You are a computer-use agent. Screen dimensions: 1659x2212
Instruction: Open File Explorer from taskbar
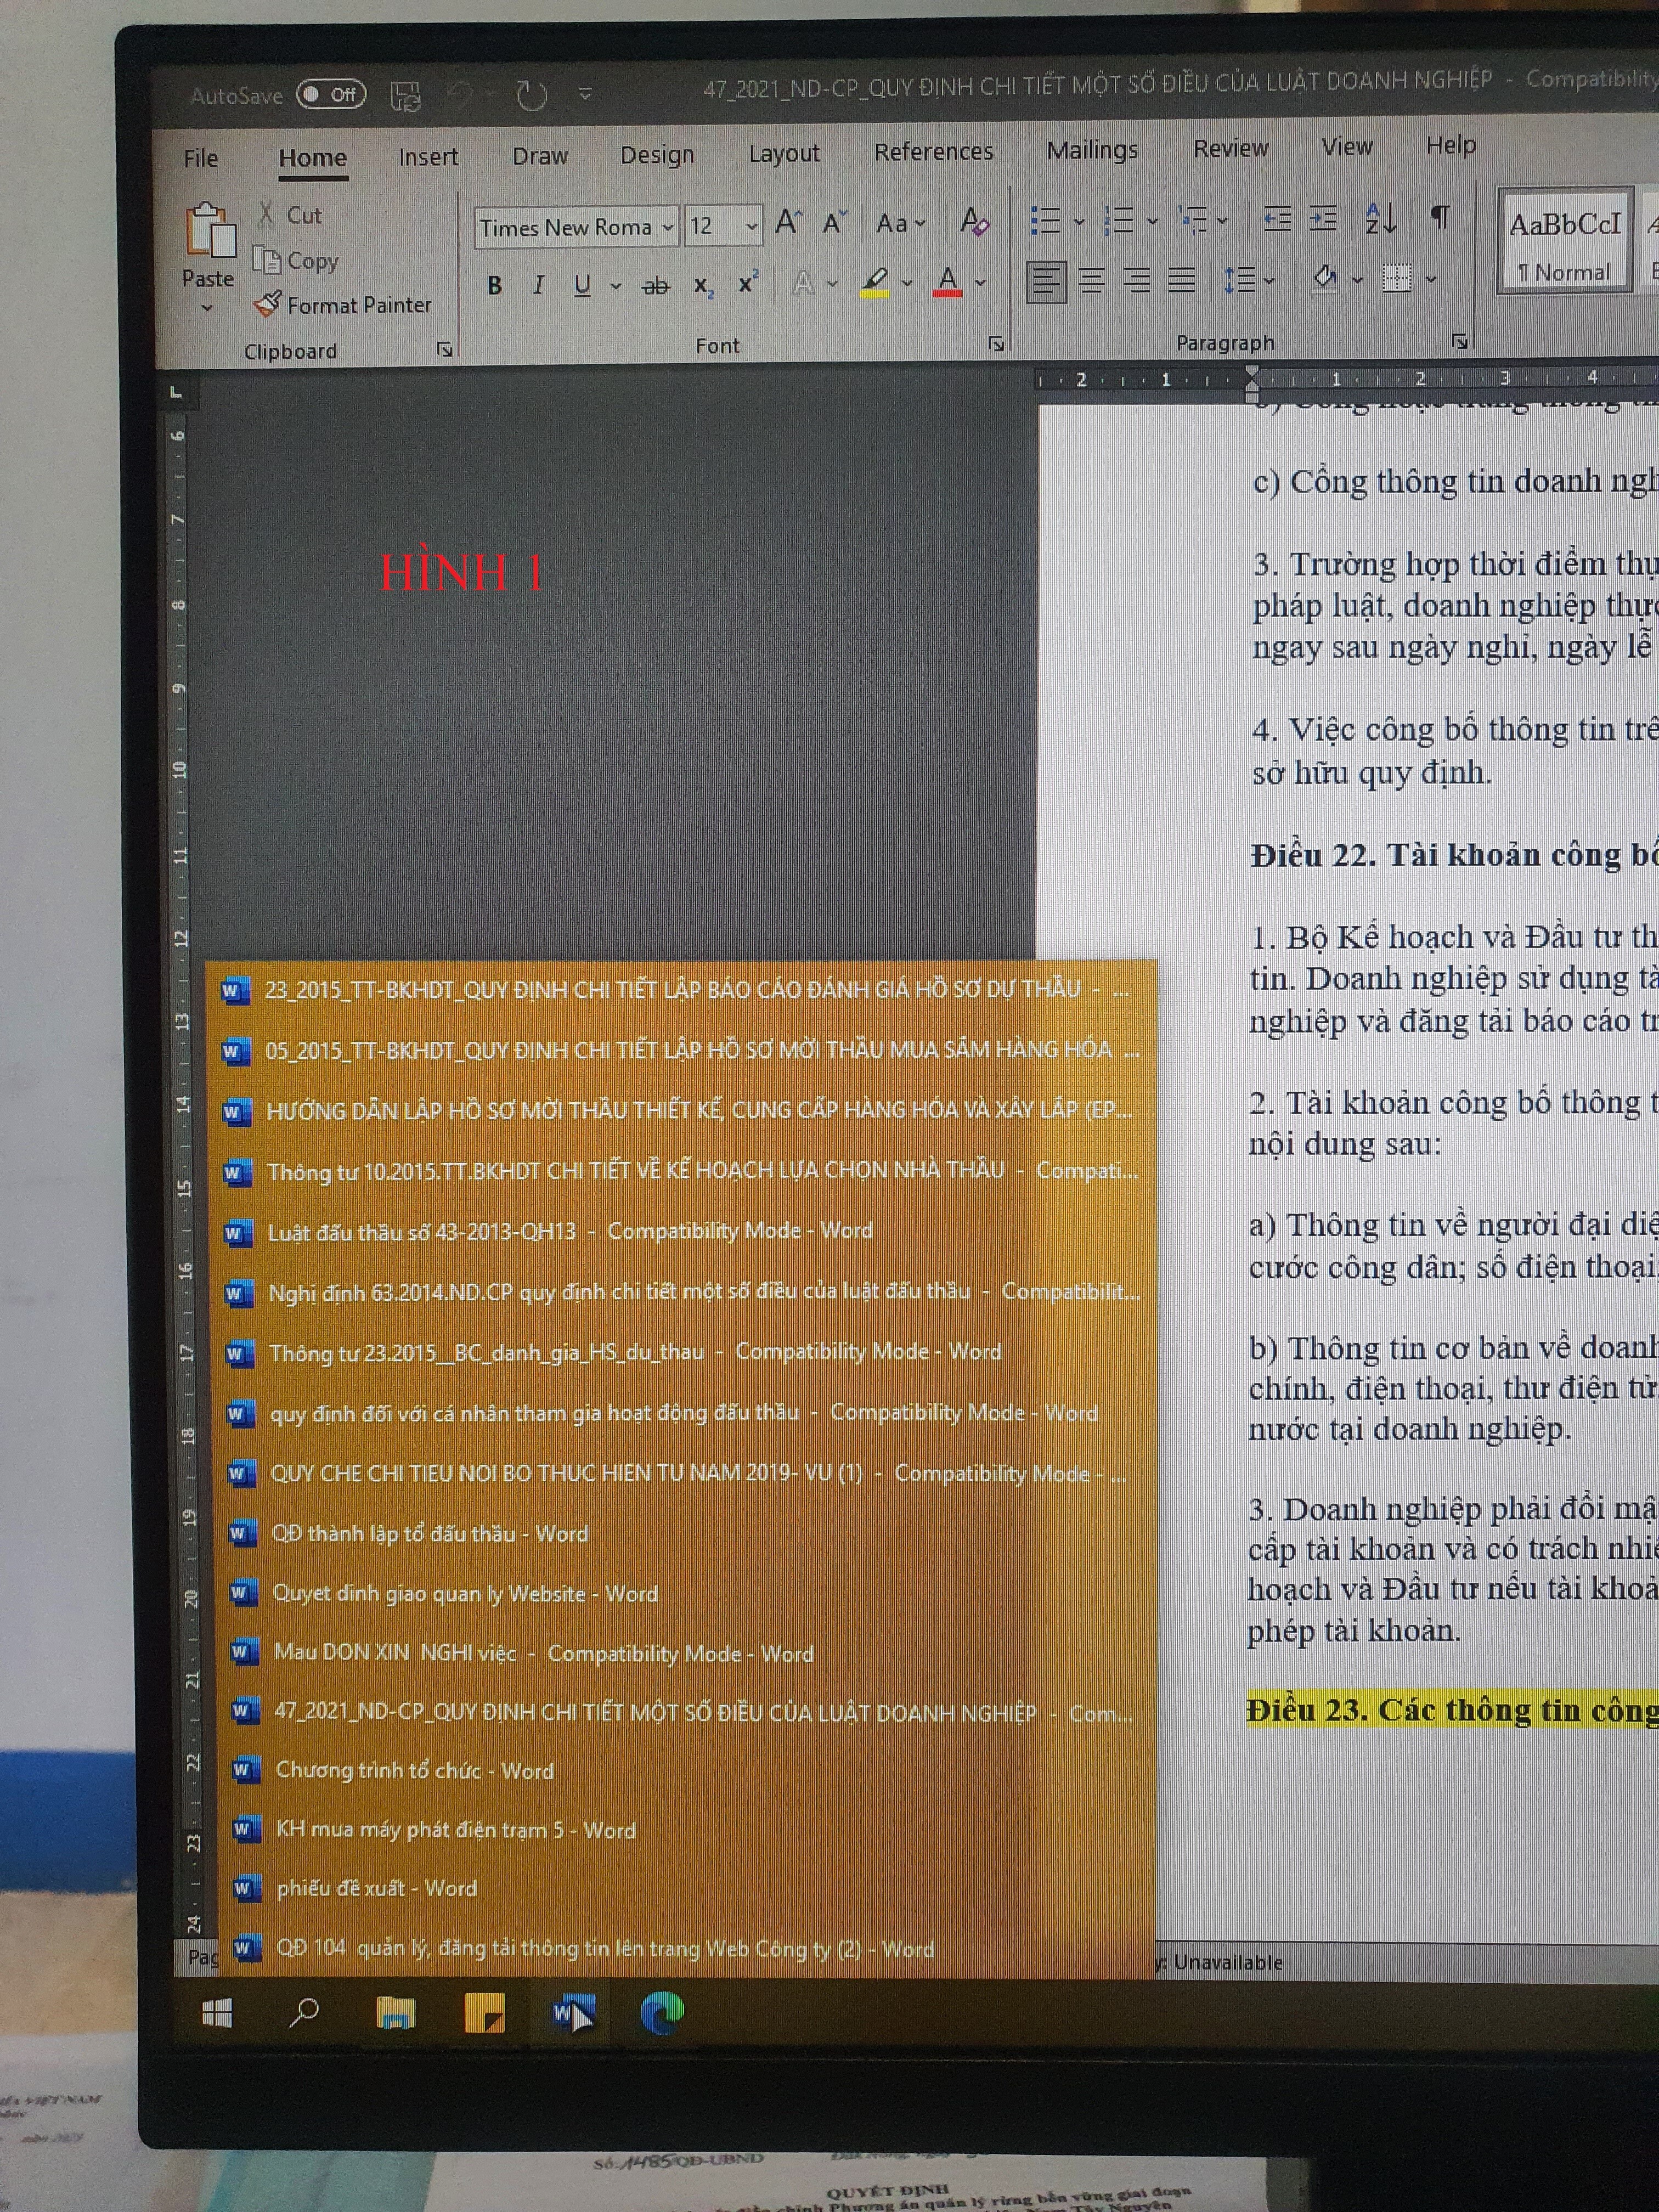[395, 2013]
